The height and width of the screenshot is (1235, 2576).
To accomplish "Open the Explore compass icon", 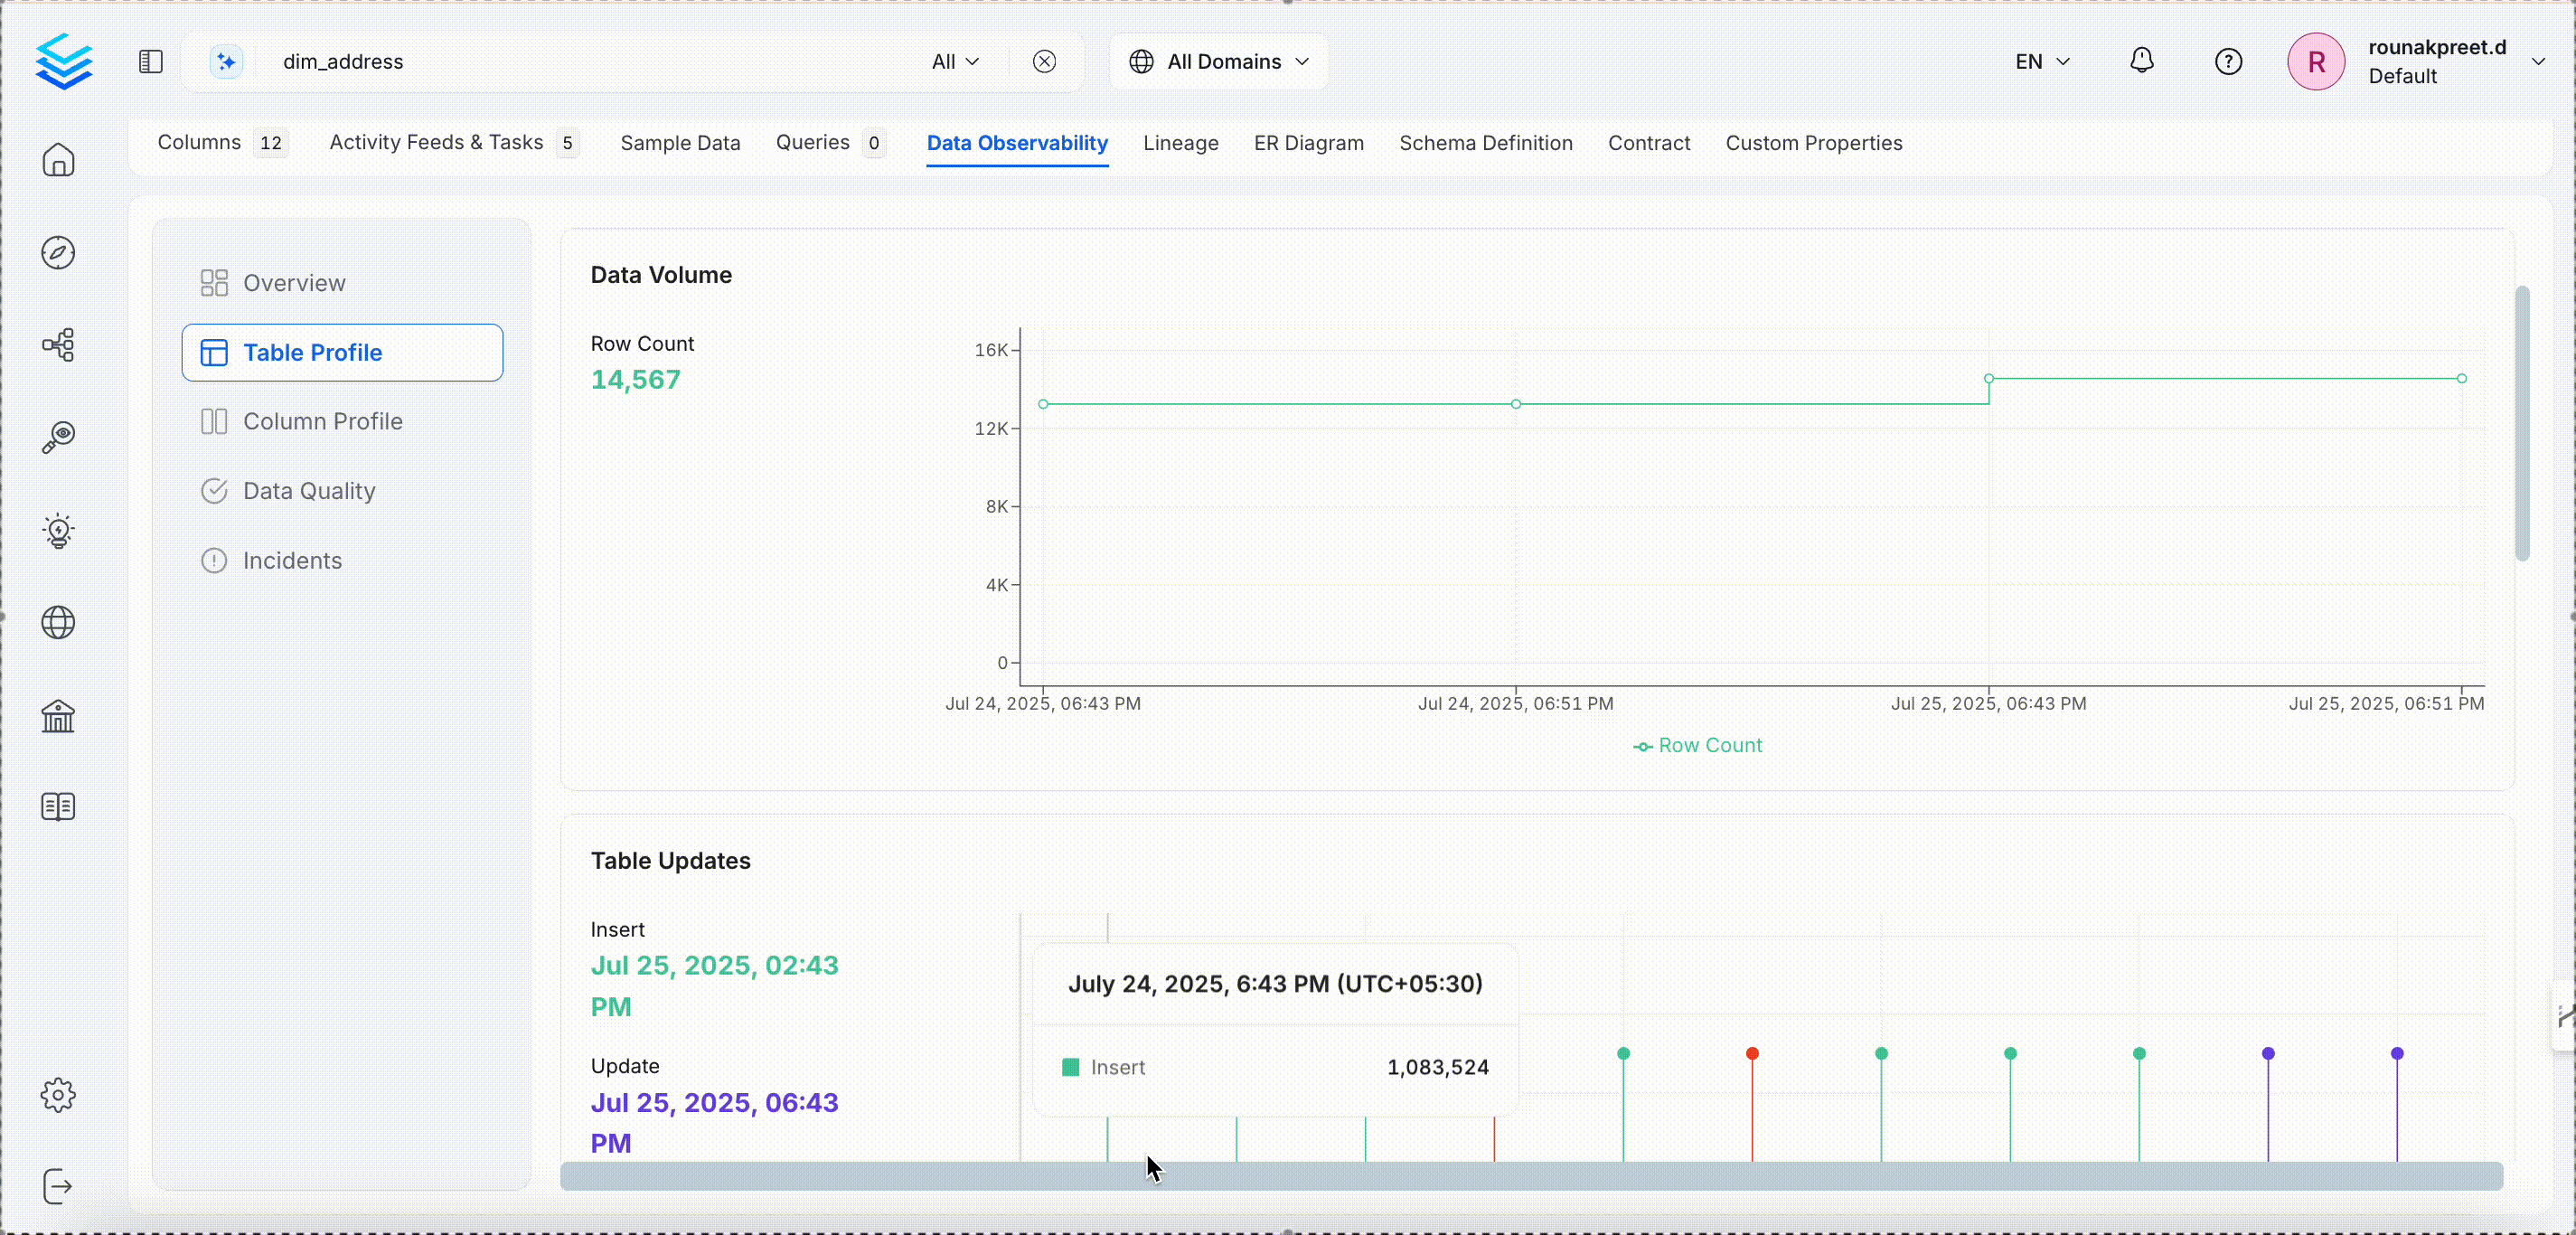I will (x=58, y=252).
